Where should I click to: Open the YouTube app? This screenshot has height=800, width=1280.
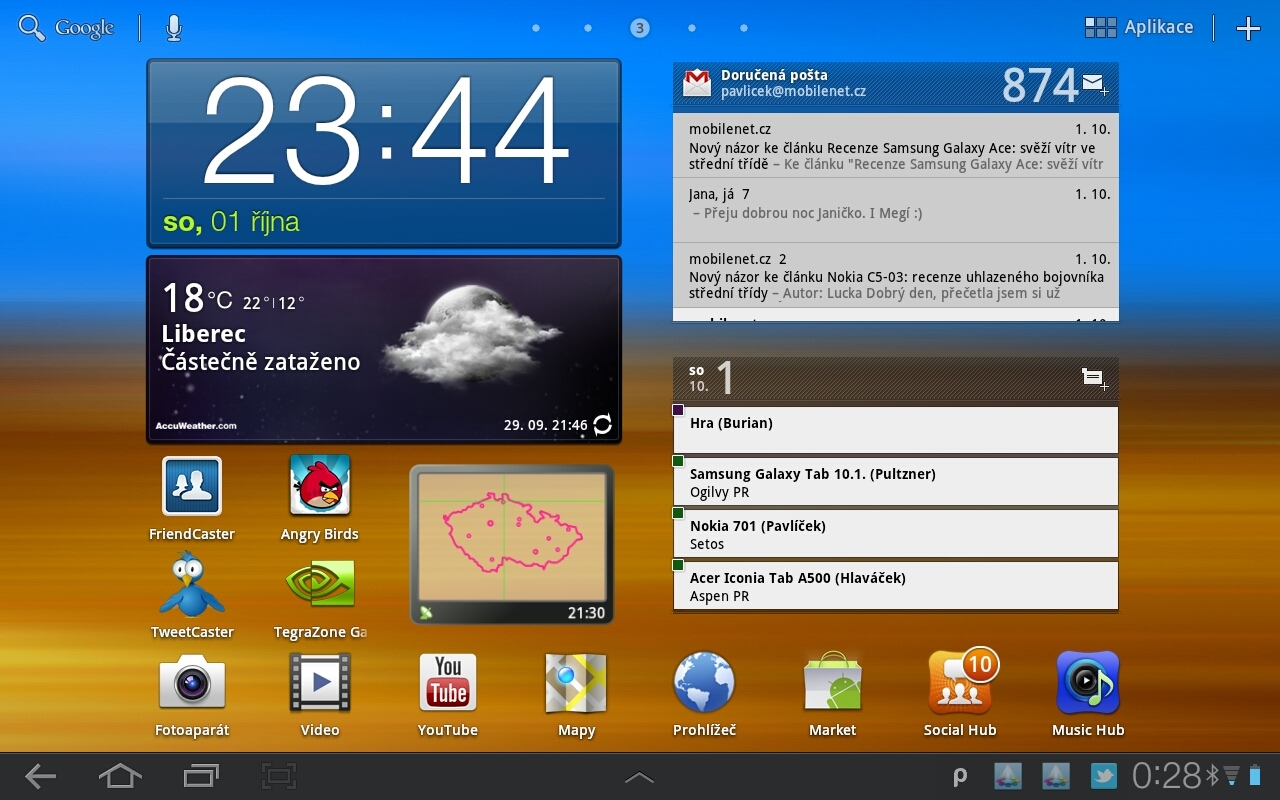447,685
